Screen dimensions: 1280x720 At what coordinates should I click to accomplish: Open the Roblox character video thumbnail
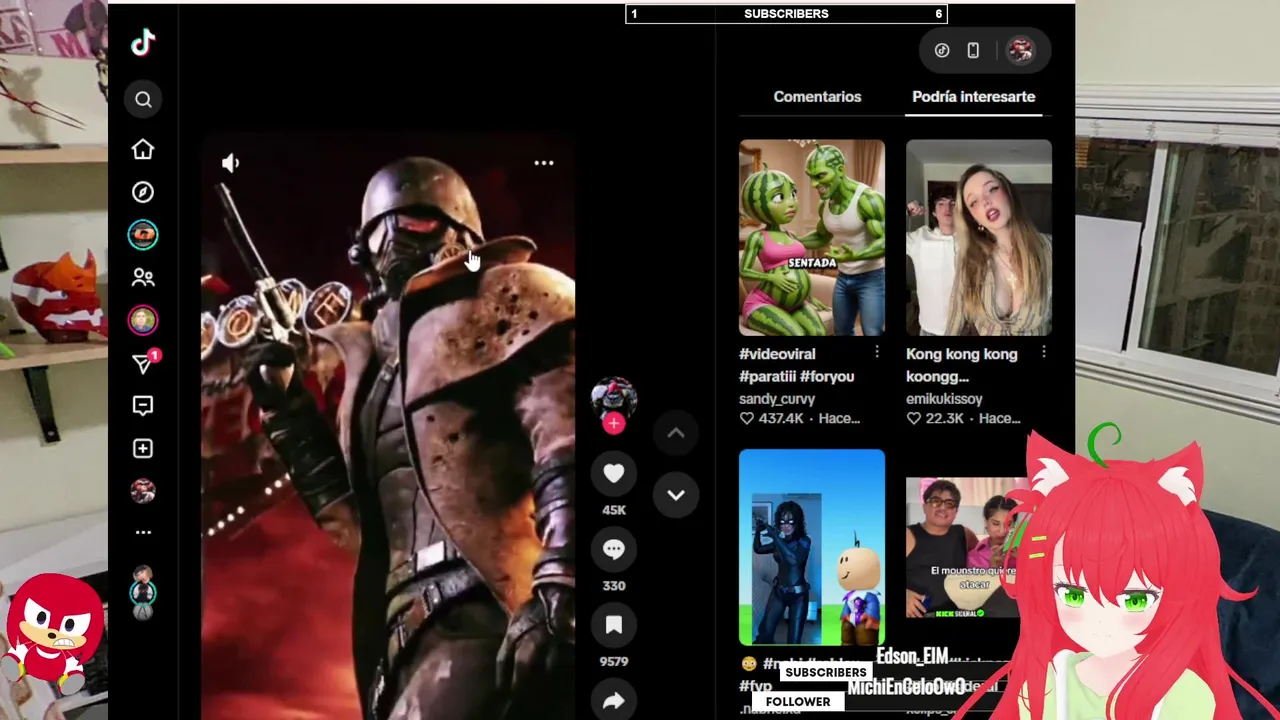point(812,547)
